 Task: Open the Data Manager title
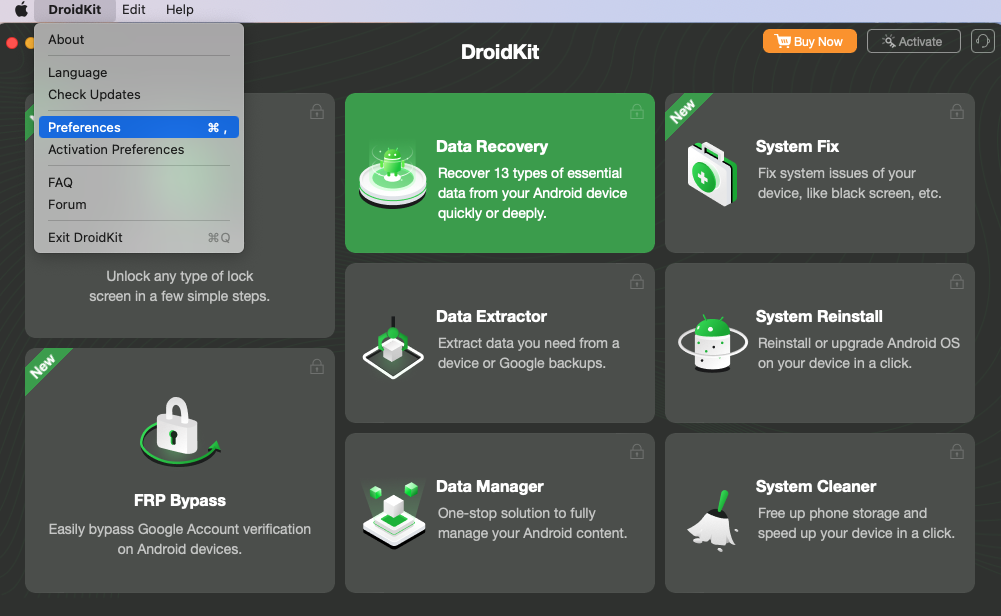(490, 486)
